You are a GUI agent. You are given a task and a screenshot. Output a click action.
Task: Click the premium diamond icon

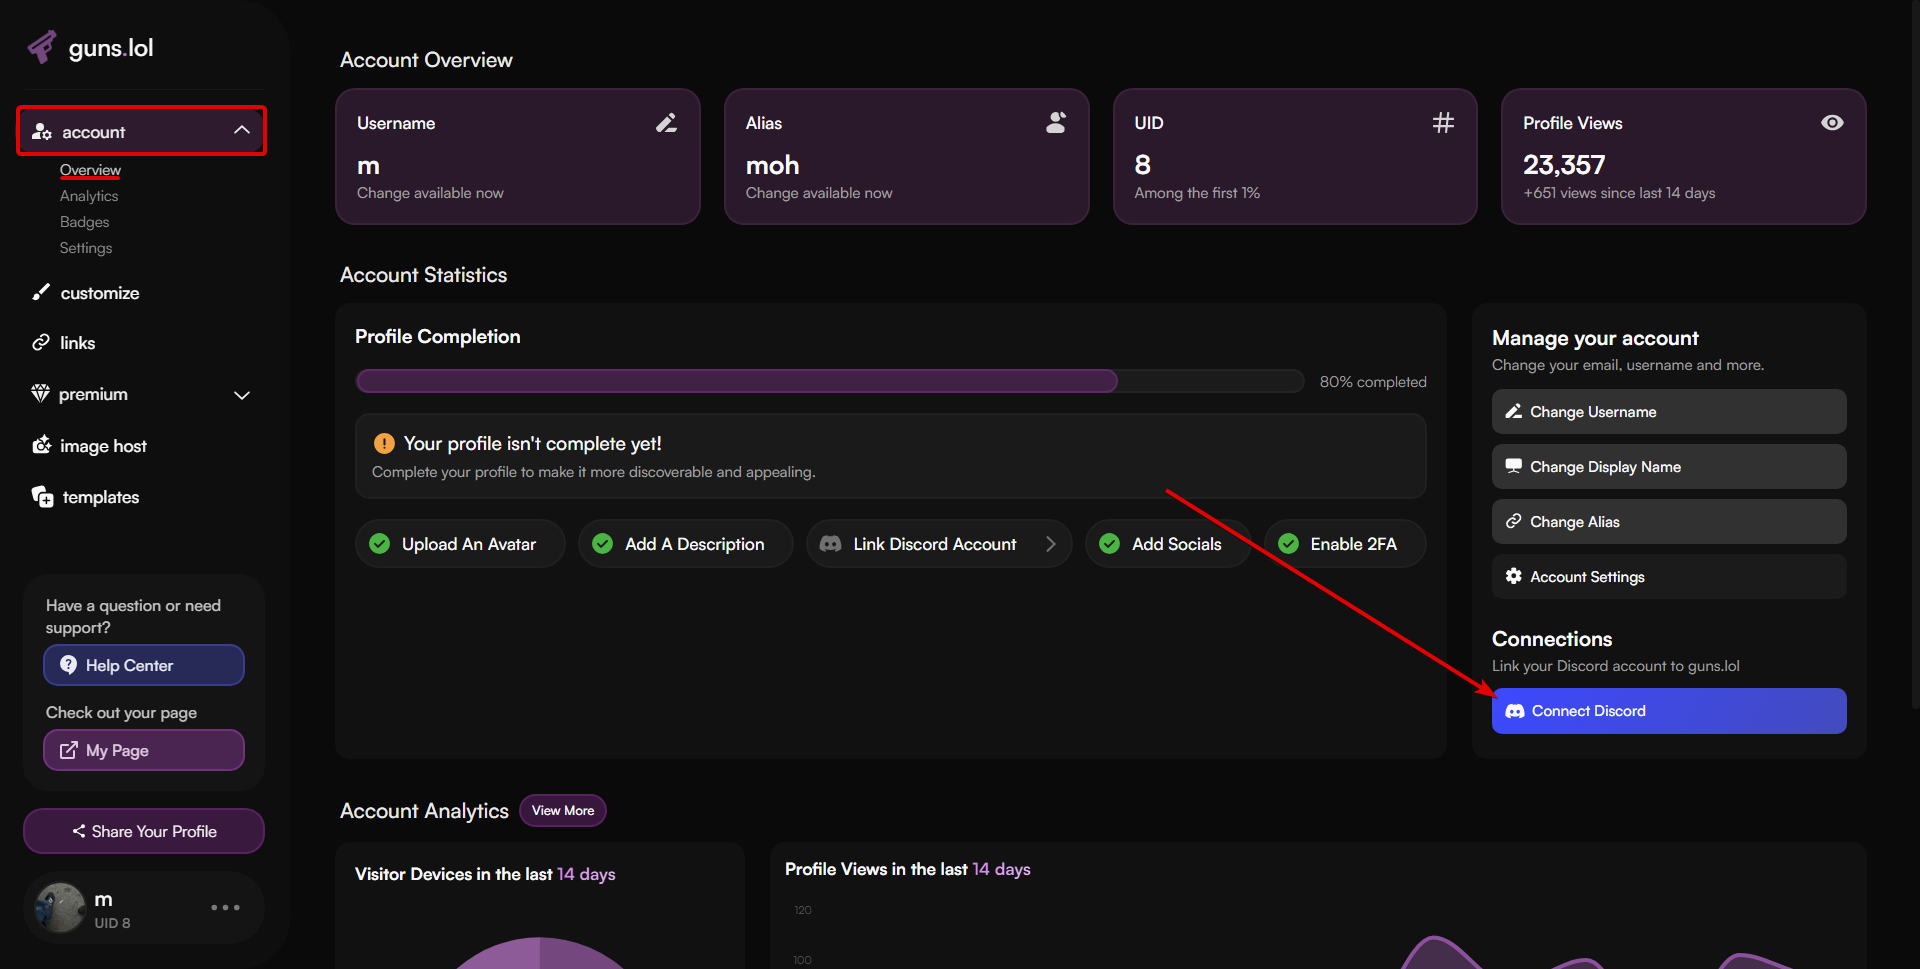(x=40, y=393)
